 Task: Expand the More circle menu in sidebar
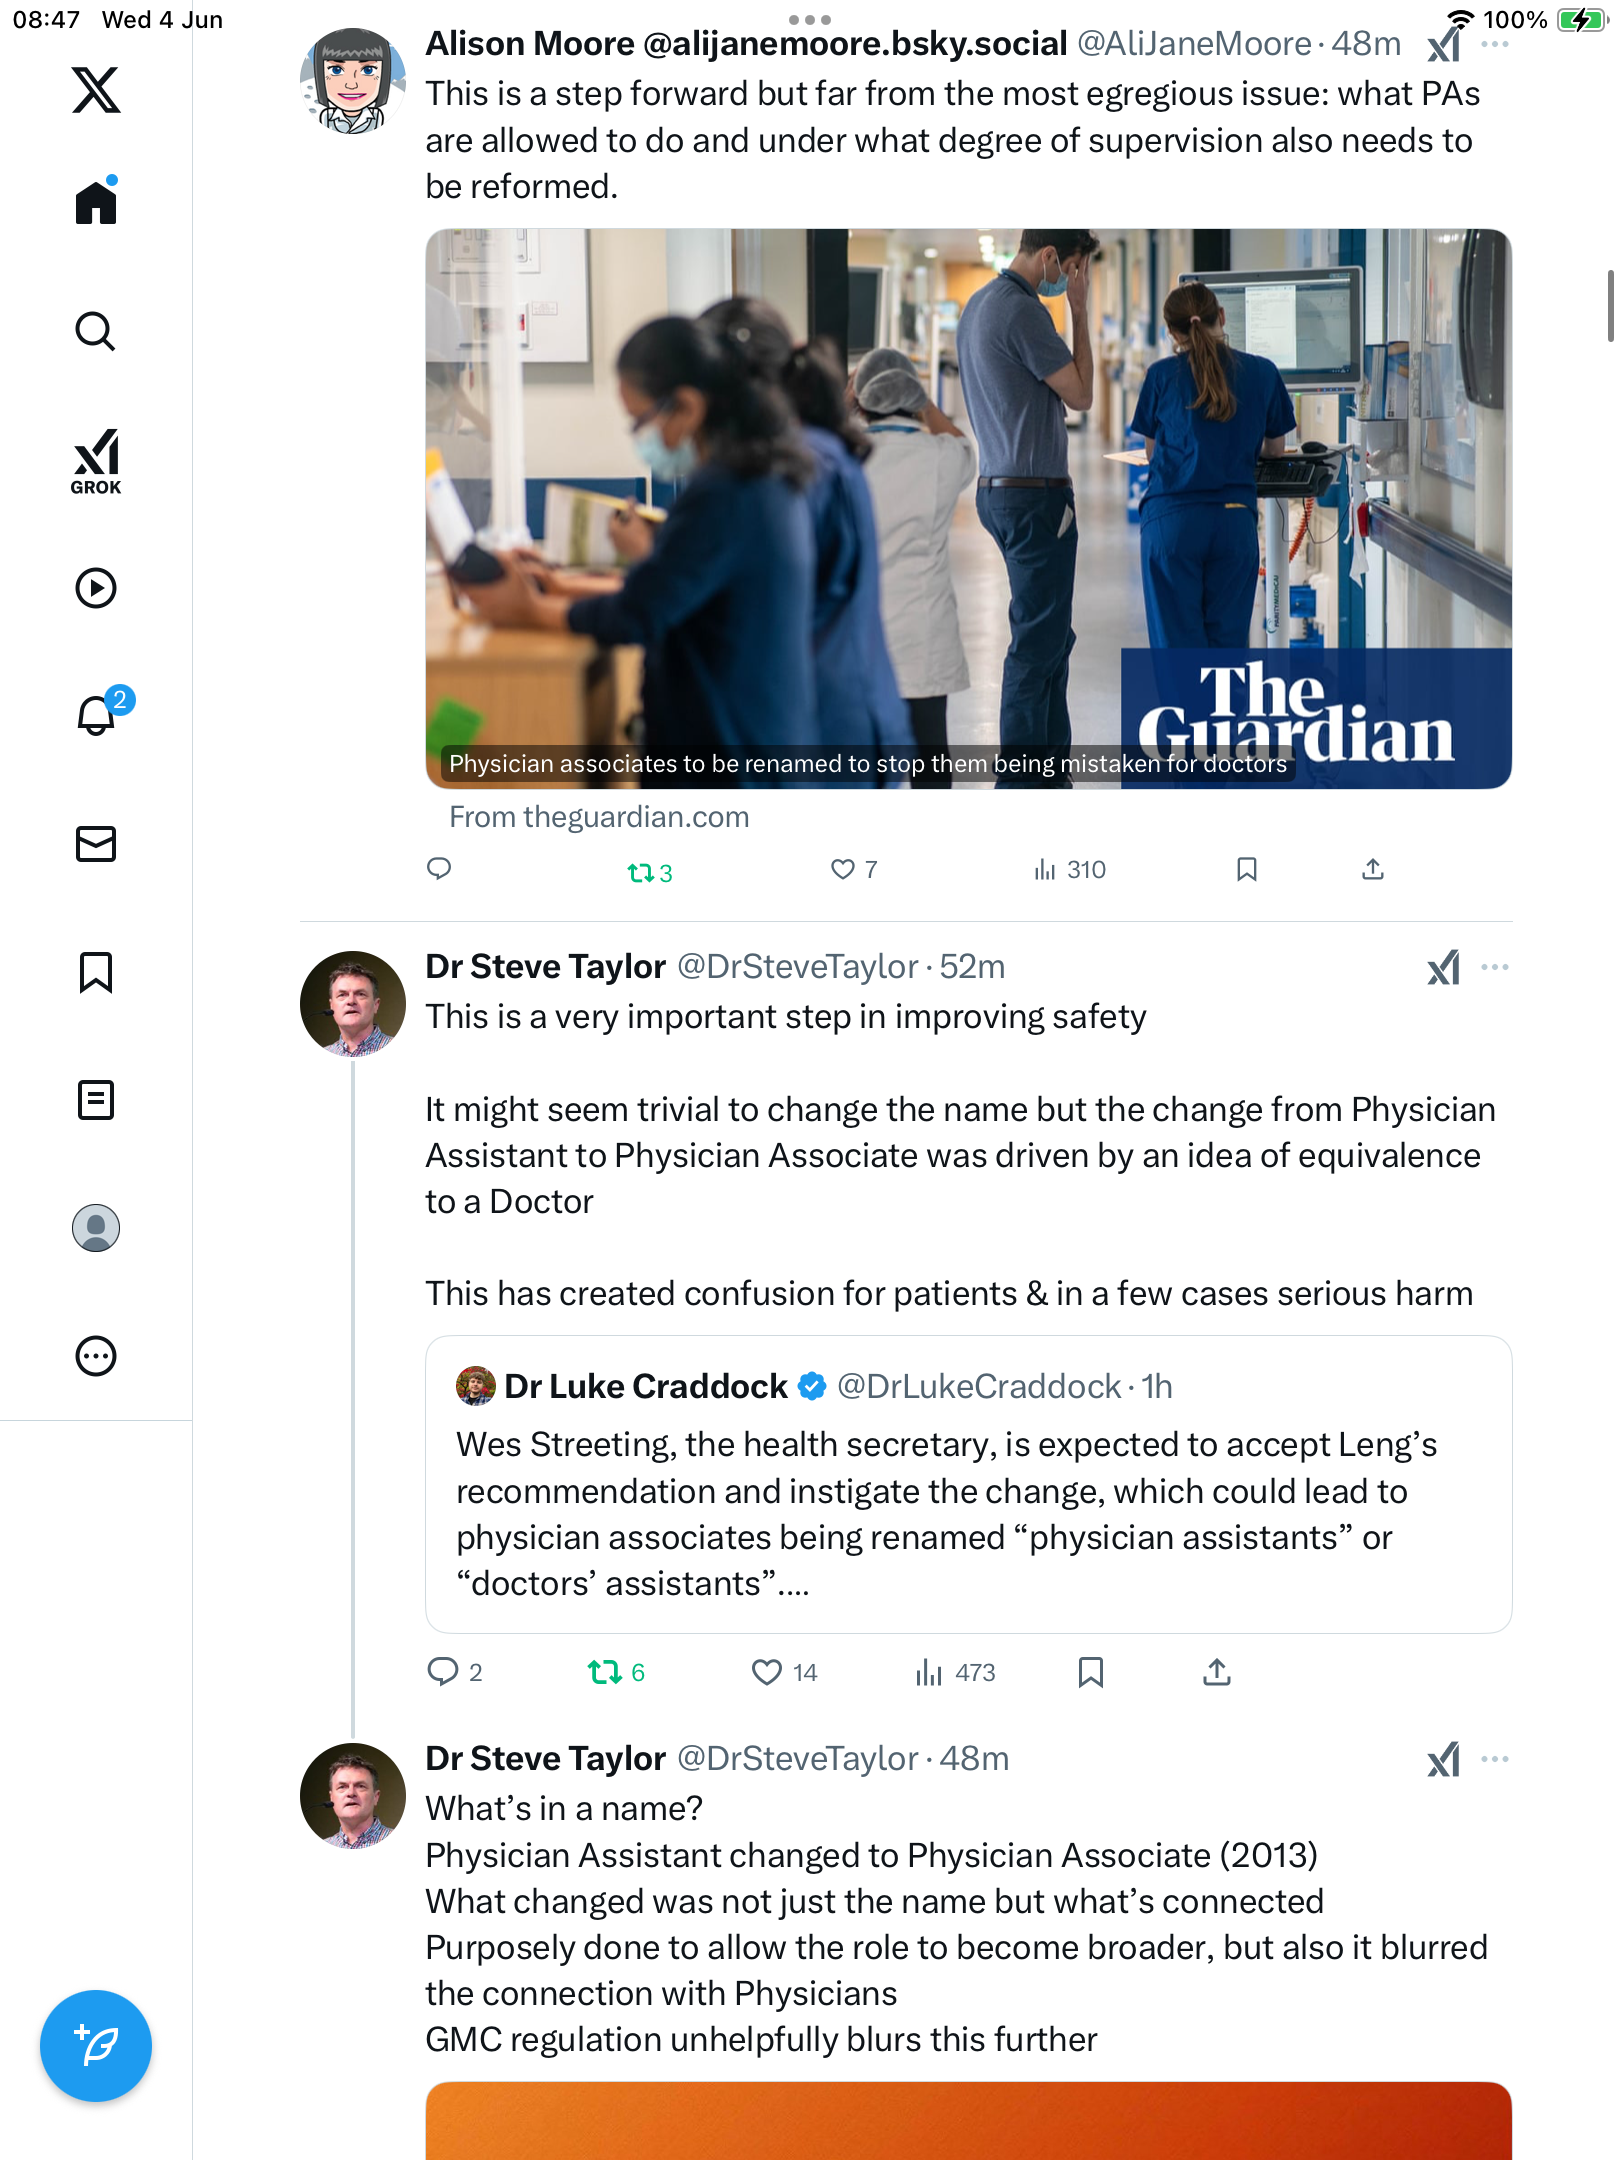point(96,1356)
